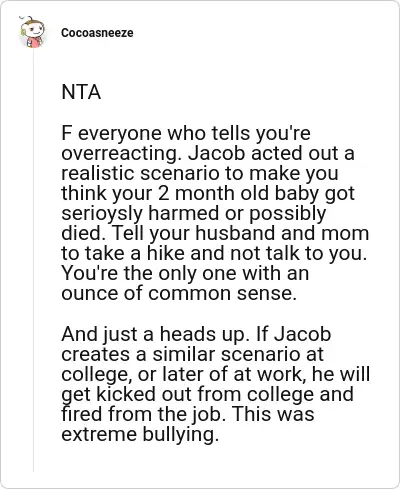Click the NTA verdict text
The height and width of the screenshot is (489, 400).
[81, 92]
